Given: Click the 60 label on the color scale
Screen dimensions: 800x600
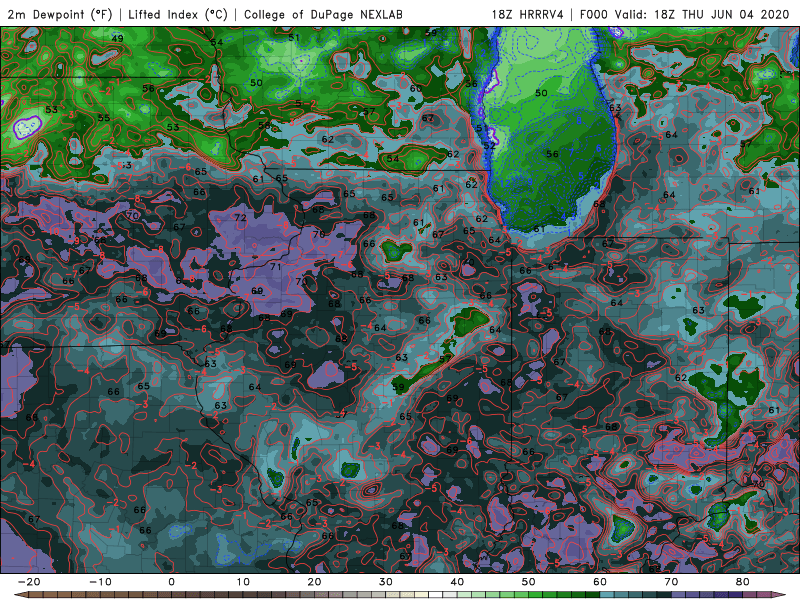Looking at the screenshot, I should [600, 582].
